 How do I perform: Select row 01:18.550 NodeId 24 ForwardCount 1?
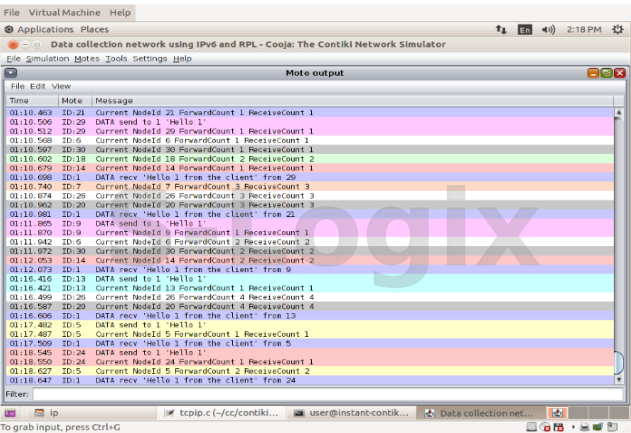pos(310,362)
